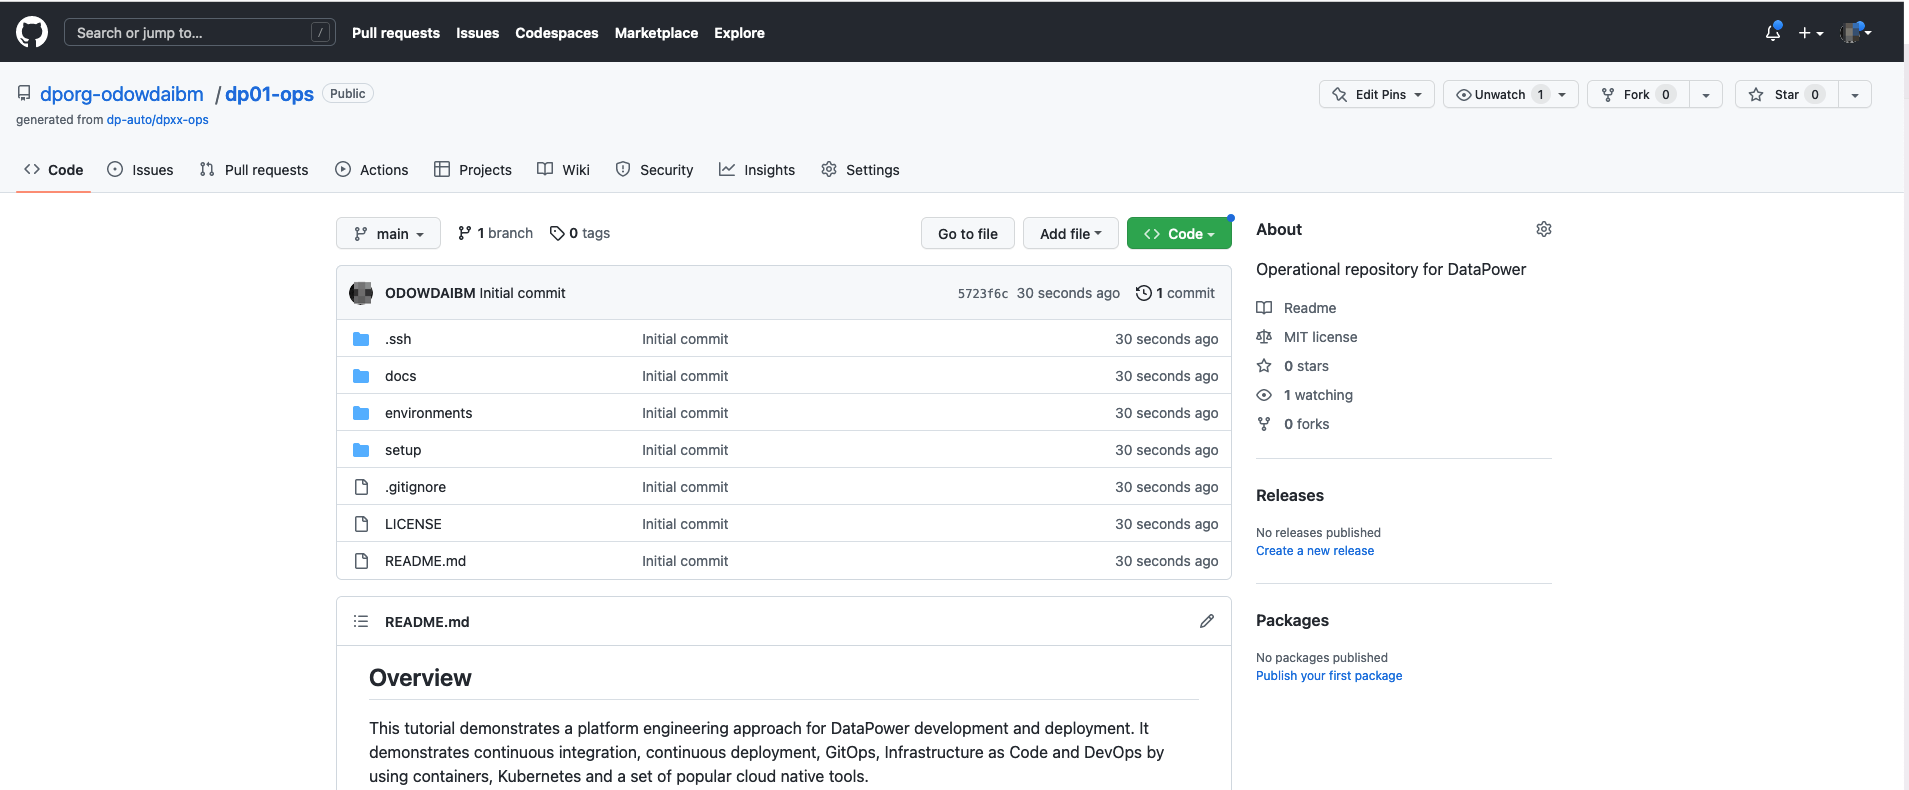Open the Add file dropdown
Screen dimensions: 1909x790
(x=1070, y=233)
